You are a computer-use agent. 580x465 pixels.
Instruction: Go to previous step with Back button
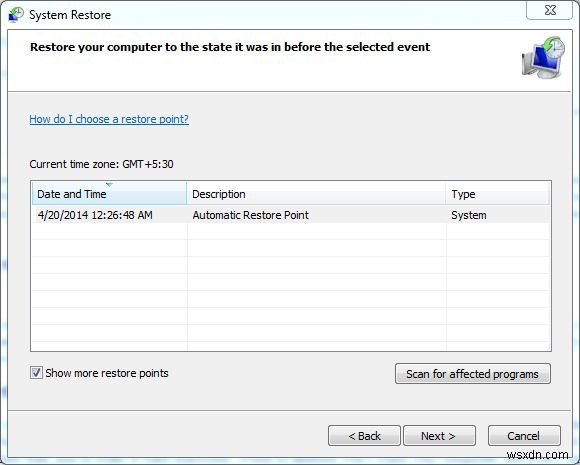click(x=364, y=436)
